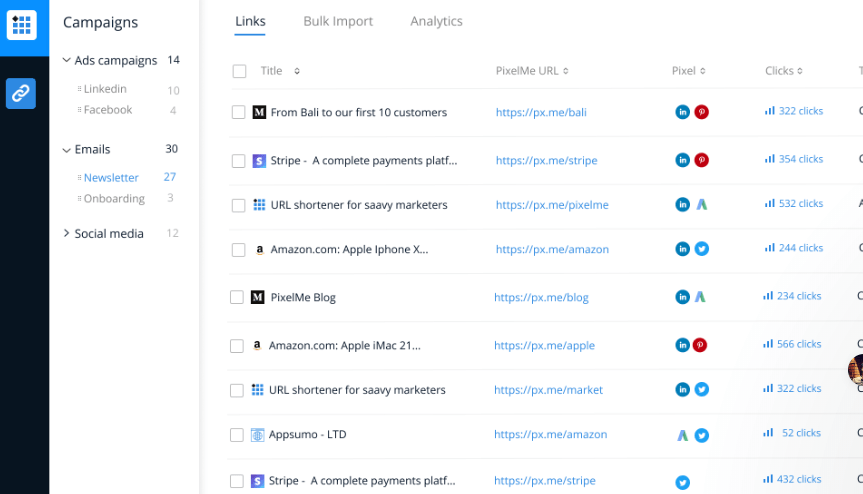Click bar chart icon beside 532 clicks
The image size is (863, 494).
click(x=769, y=204)
